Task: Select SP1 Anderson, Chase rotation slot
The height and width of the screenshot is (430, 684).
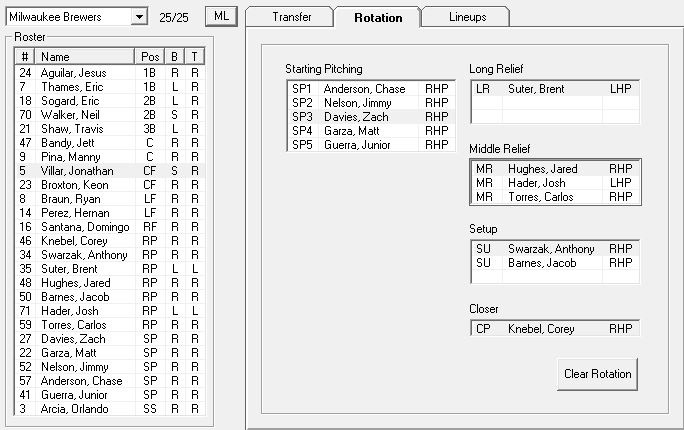Action: click(371, 89)
